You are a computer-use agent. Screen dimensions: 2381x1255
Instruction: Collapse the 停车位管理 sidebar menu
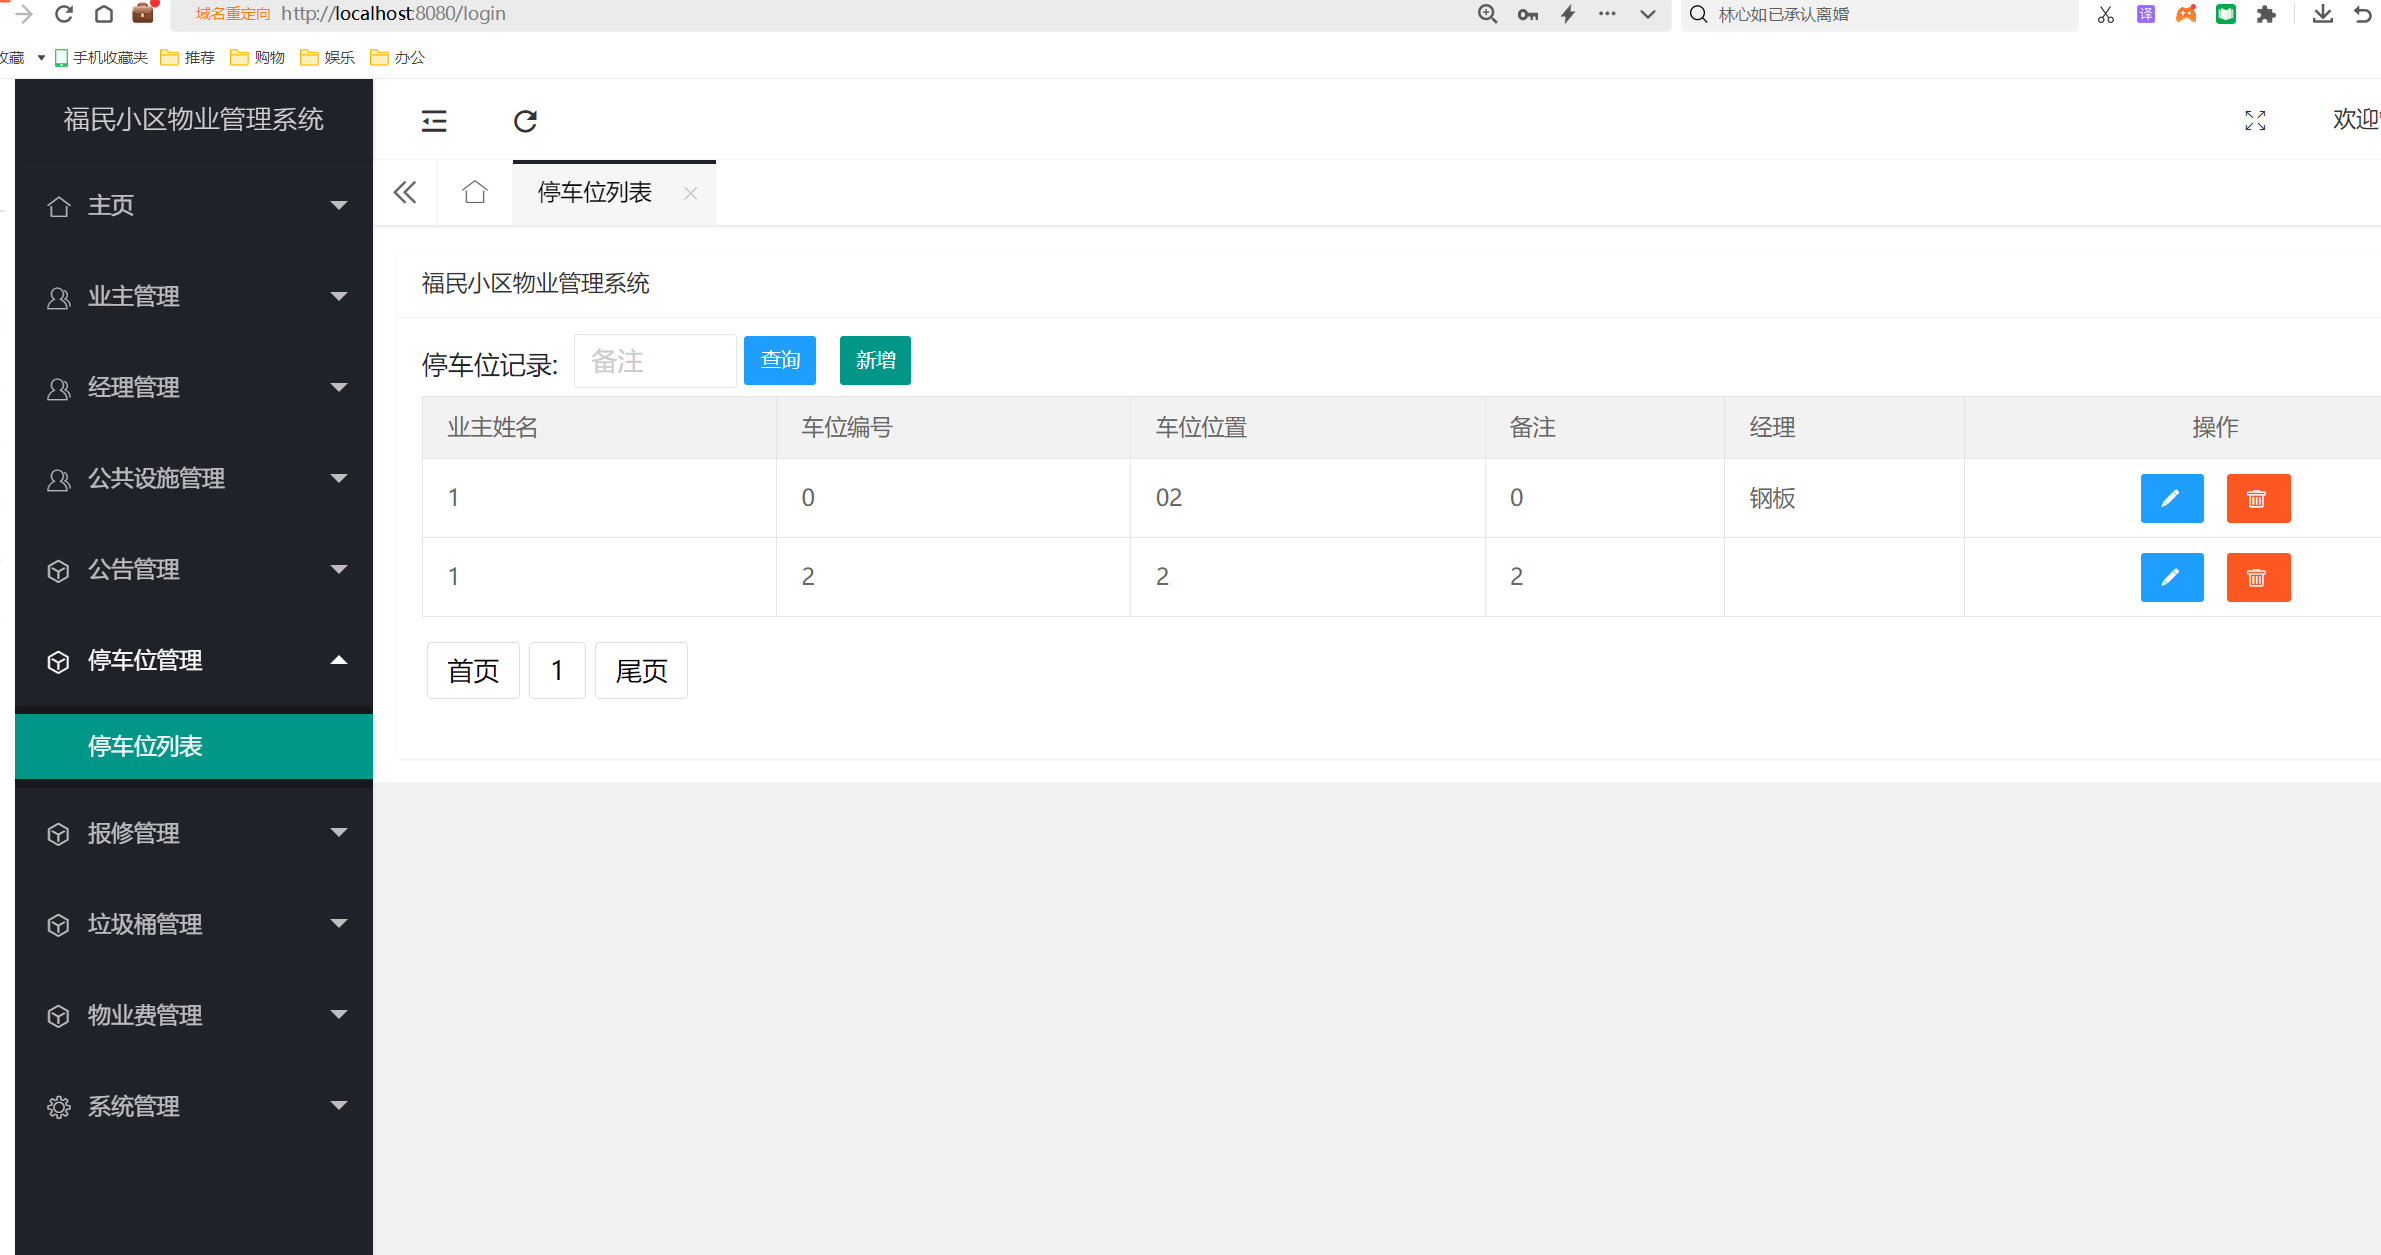(x=194, y=660)
